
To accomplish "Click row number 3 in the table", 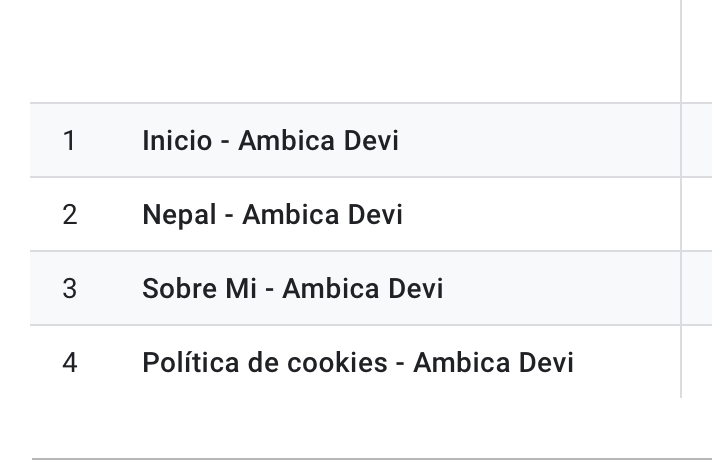I will coord(69,288).
